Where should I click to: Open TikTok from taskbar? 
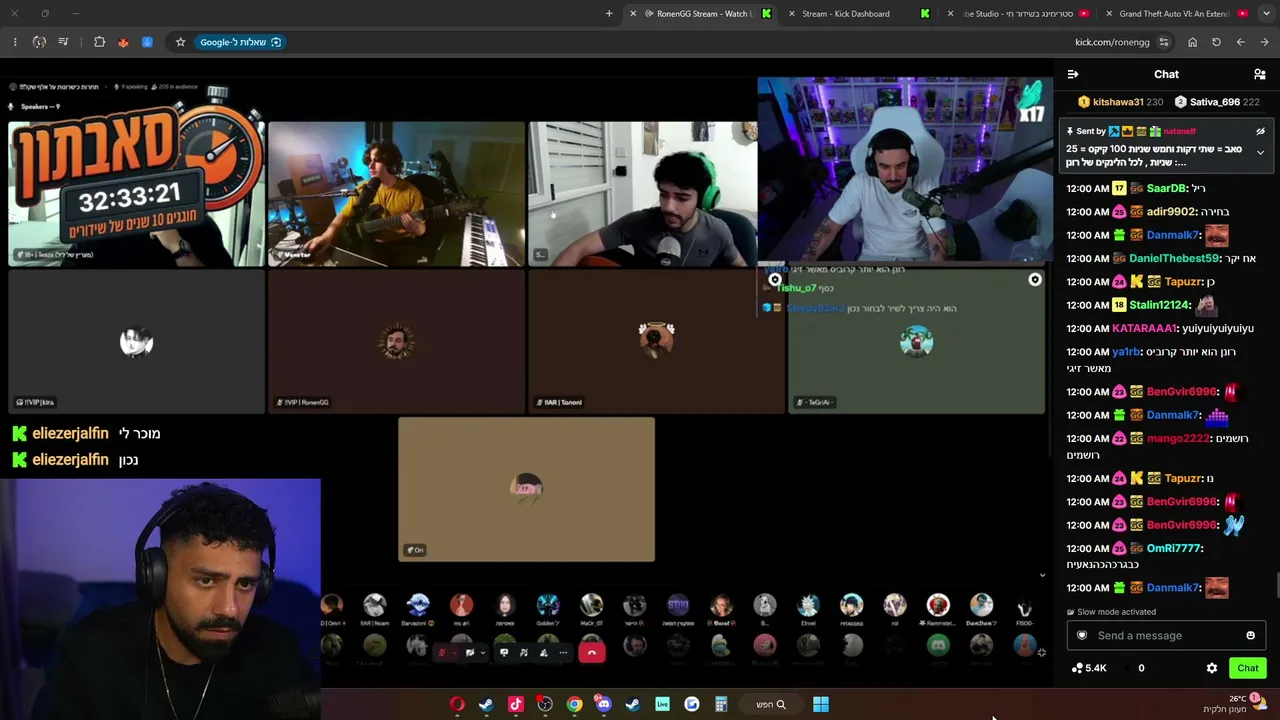(x=516, y=704)
